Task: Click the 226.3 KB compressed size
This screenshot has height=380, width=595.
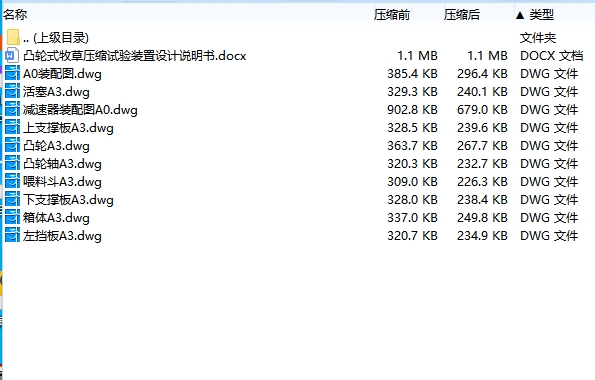Action: tap(482, 182)
